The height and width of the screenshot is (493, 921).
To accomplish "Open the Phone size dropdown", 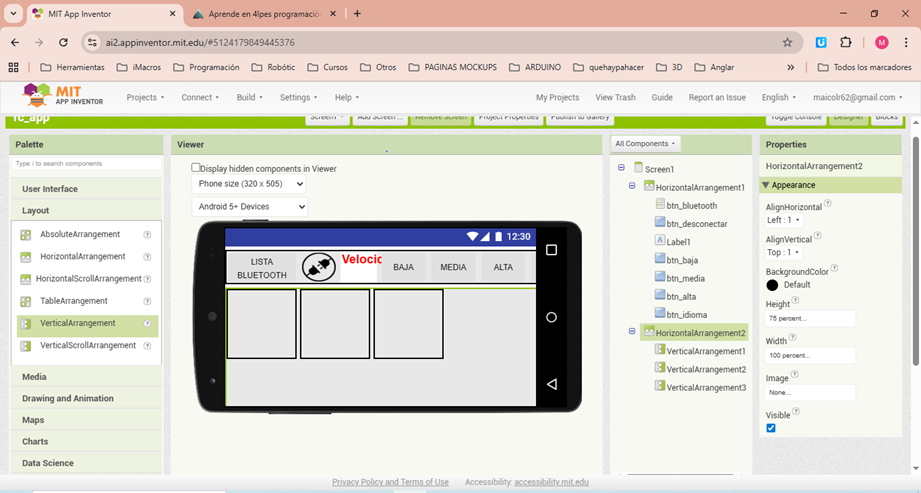I will click(249, 184).
